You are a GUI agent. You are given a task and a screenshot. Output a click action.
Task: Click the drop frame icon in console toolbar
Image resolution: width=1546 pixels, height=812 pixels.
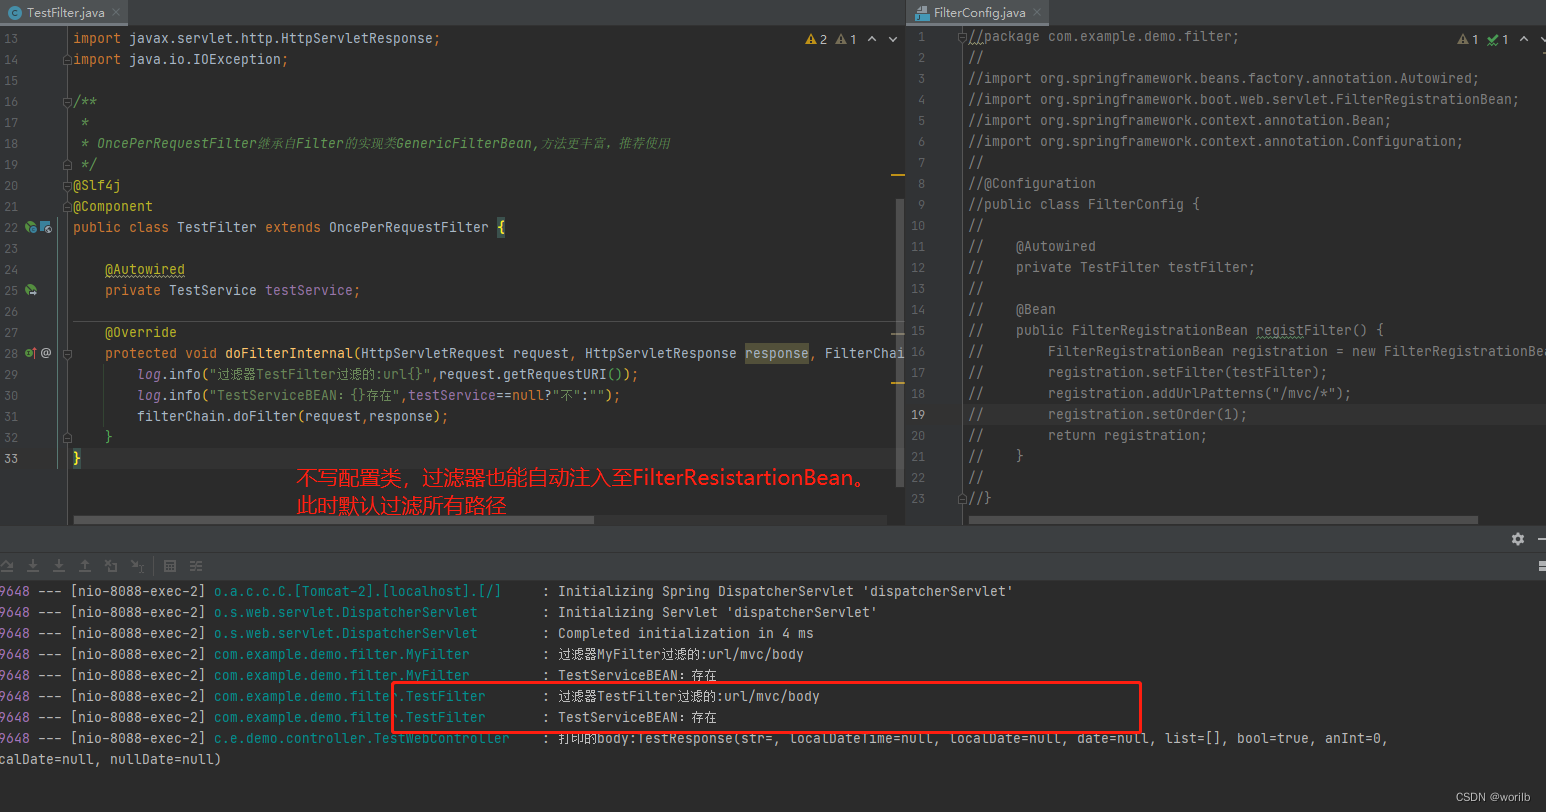(x=111, y=566)
